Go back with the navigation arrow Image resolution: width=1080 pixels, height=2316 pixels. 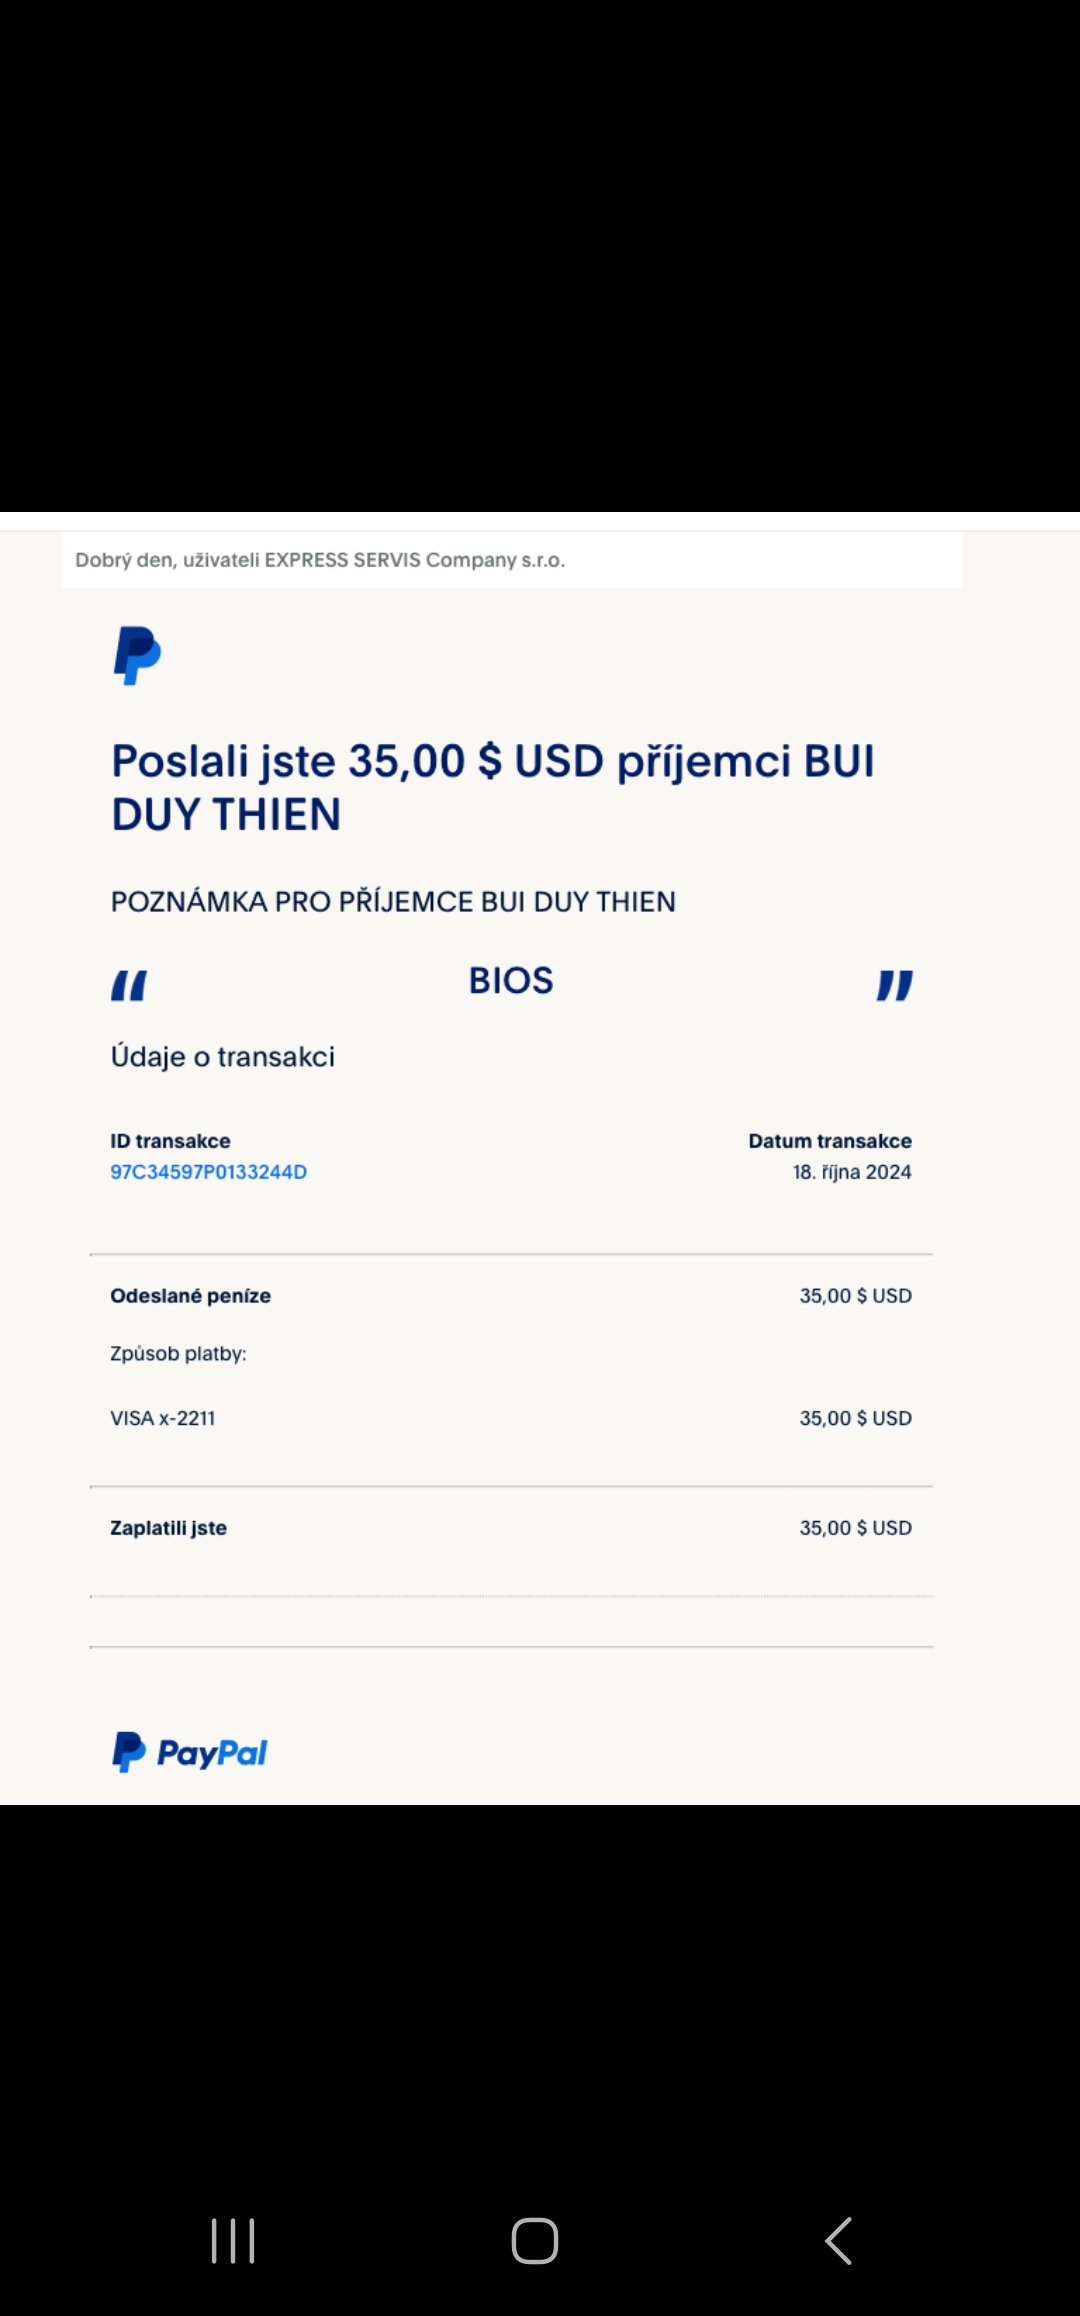(838, 2240)
